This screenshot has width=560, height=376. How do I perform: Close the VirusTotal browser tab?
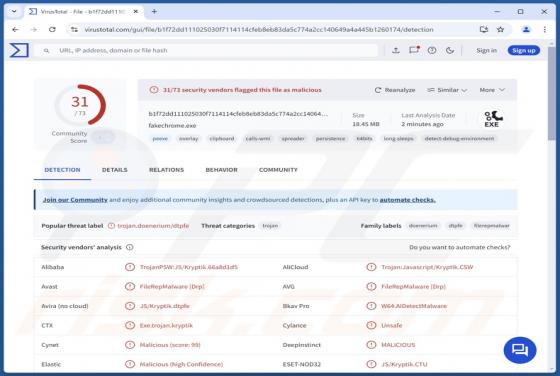point(136,11)
